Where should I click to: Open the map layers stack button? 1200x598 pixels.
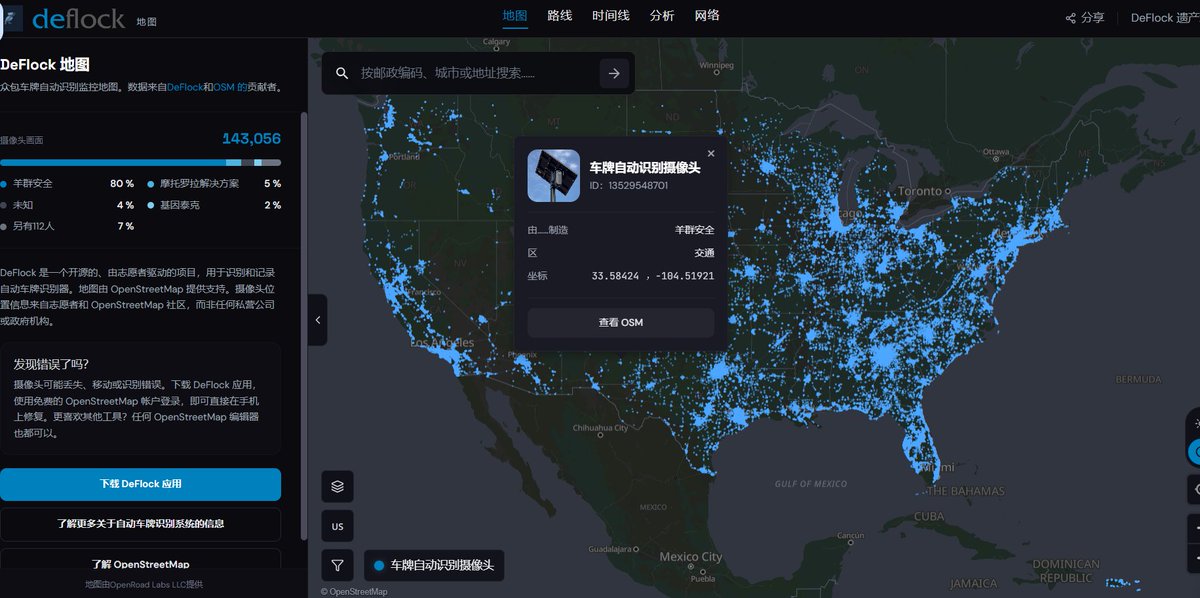337,486
